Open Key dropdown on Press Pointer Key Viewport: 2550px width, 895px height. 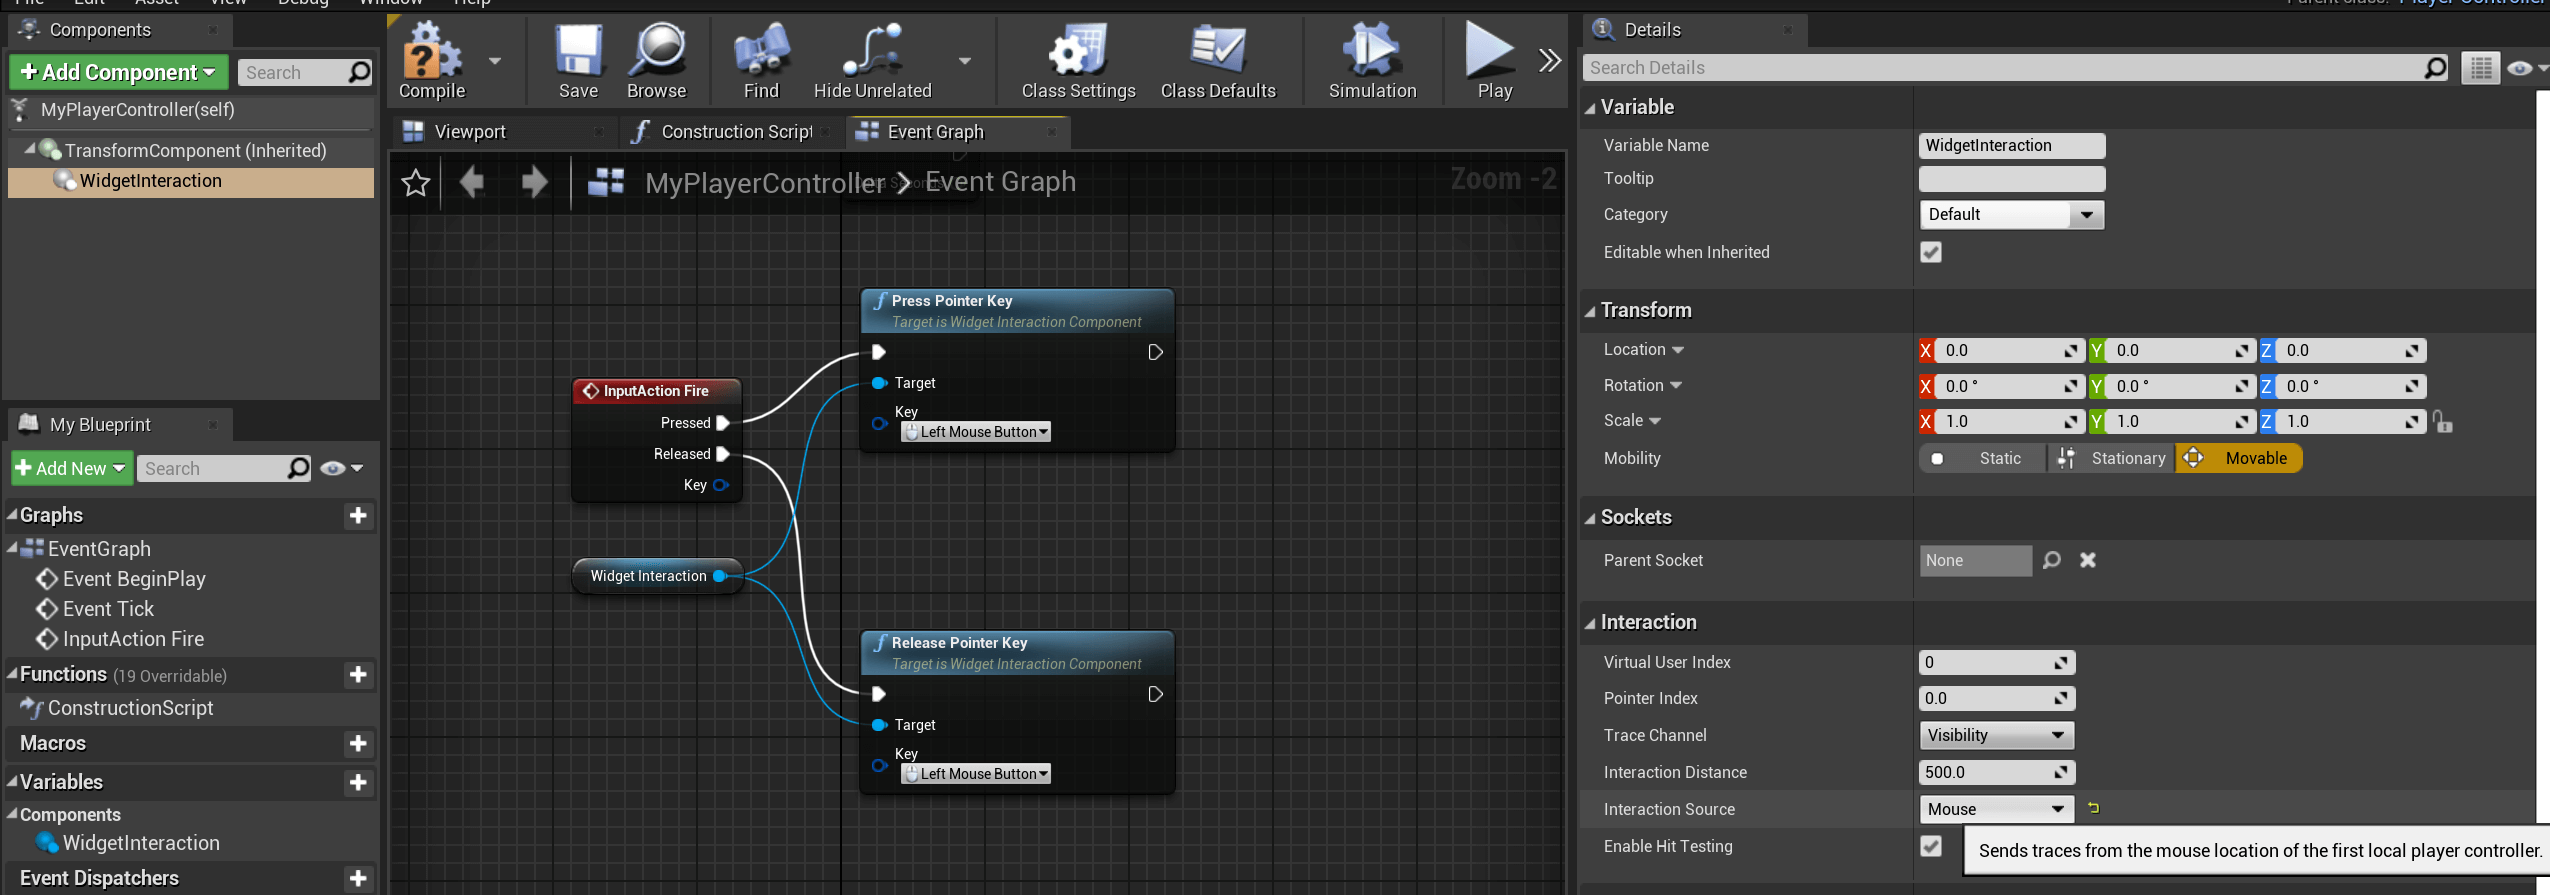pos(976,432)
